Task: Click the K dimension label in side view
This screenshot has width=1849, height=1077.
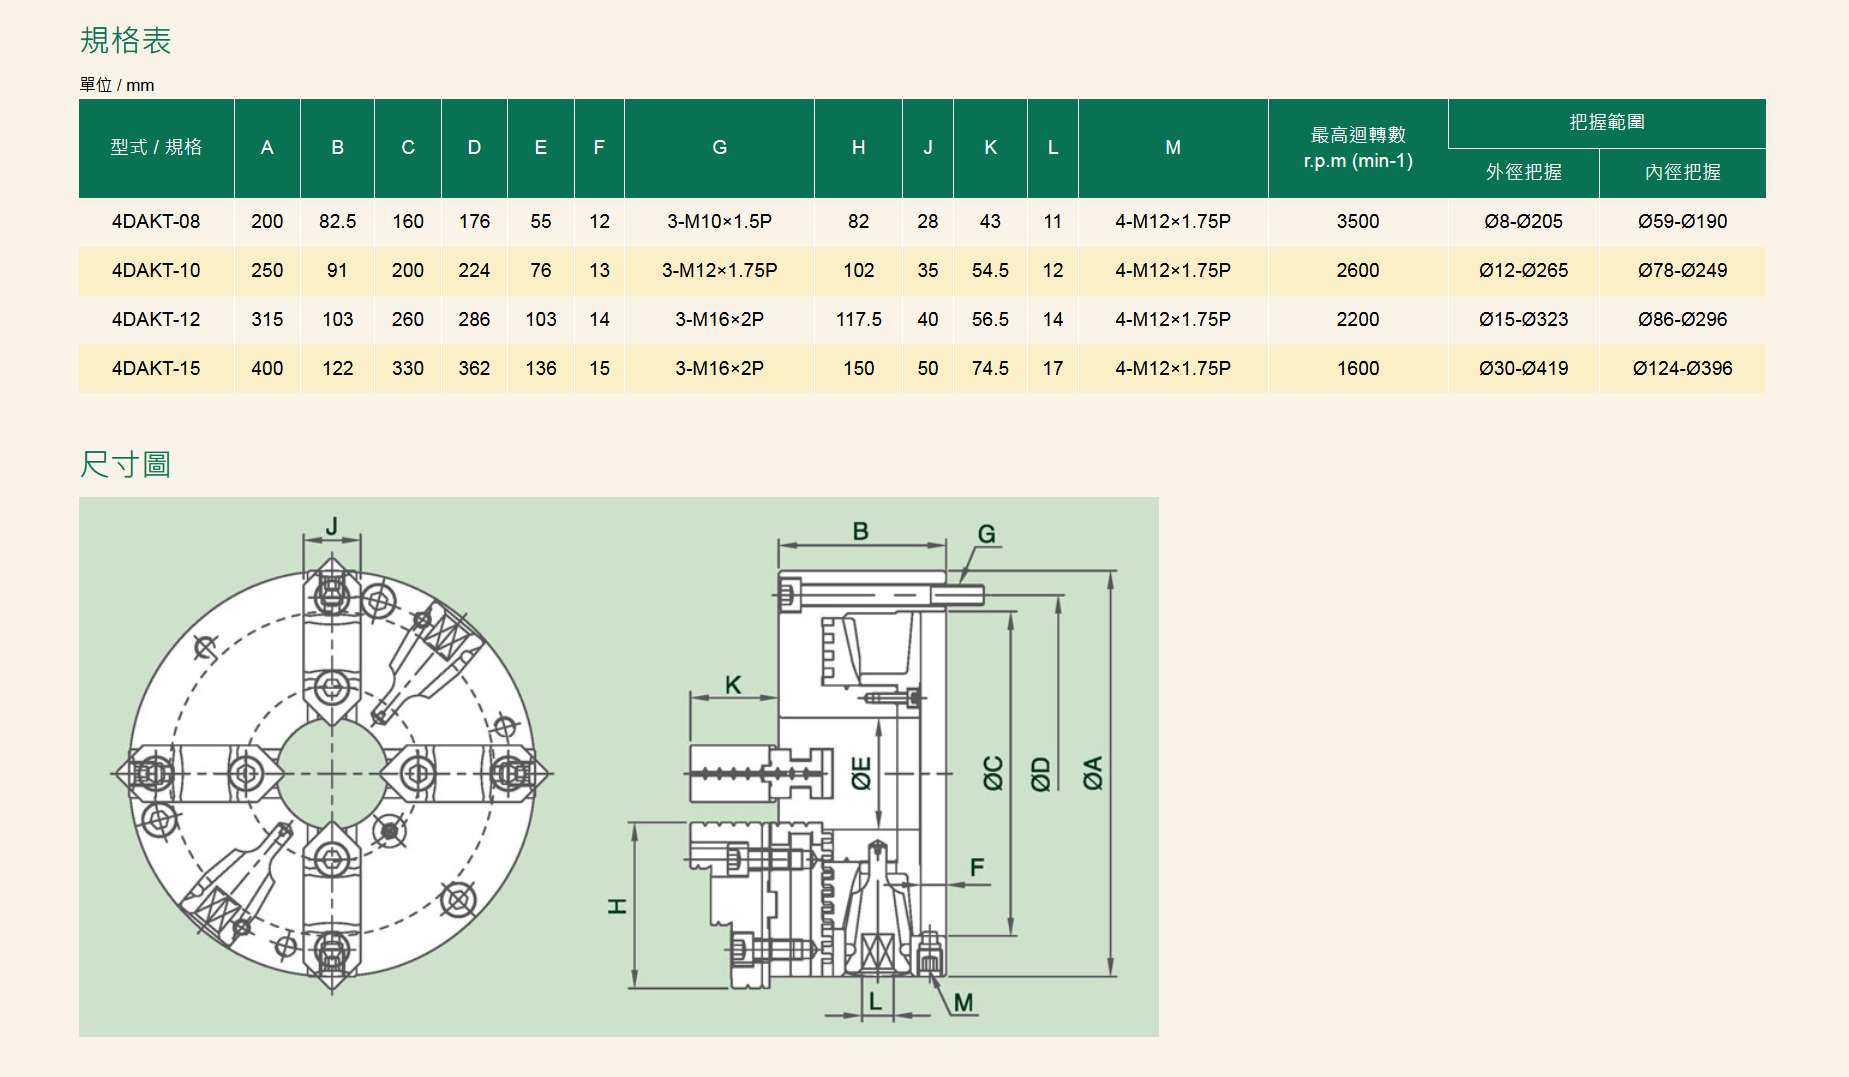Action: tap(733, 685)
